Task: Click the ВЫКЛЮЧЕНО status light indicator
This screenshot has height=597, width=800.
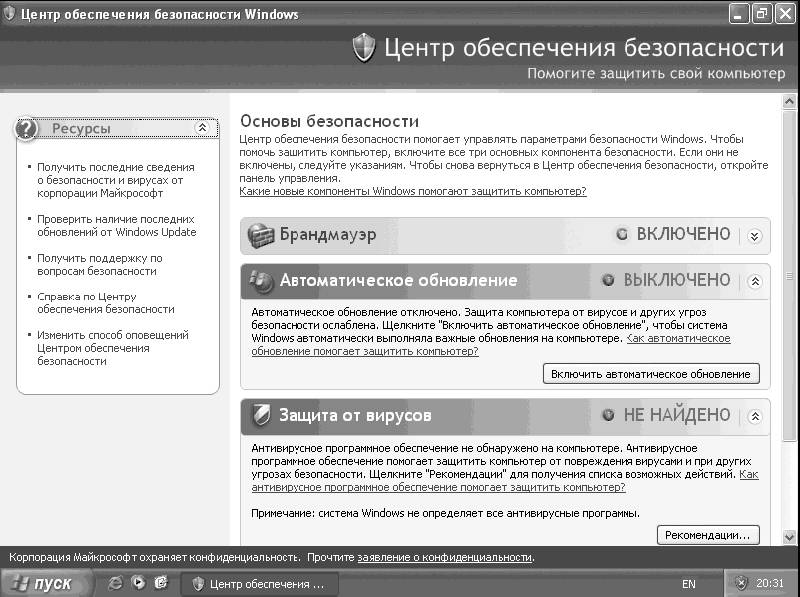Action: [x=608, y=280]
